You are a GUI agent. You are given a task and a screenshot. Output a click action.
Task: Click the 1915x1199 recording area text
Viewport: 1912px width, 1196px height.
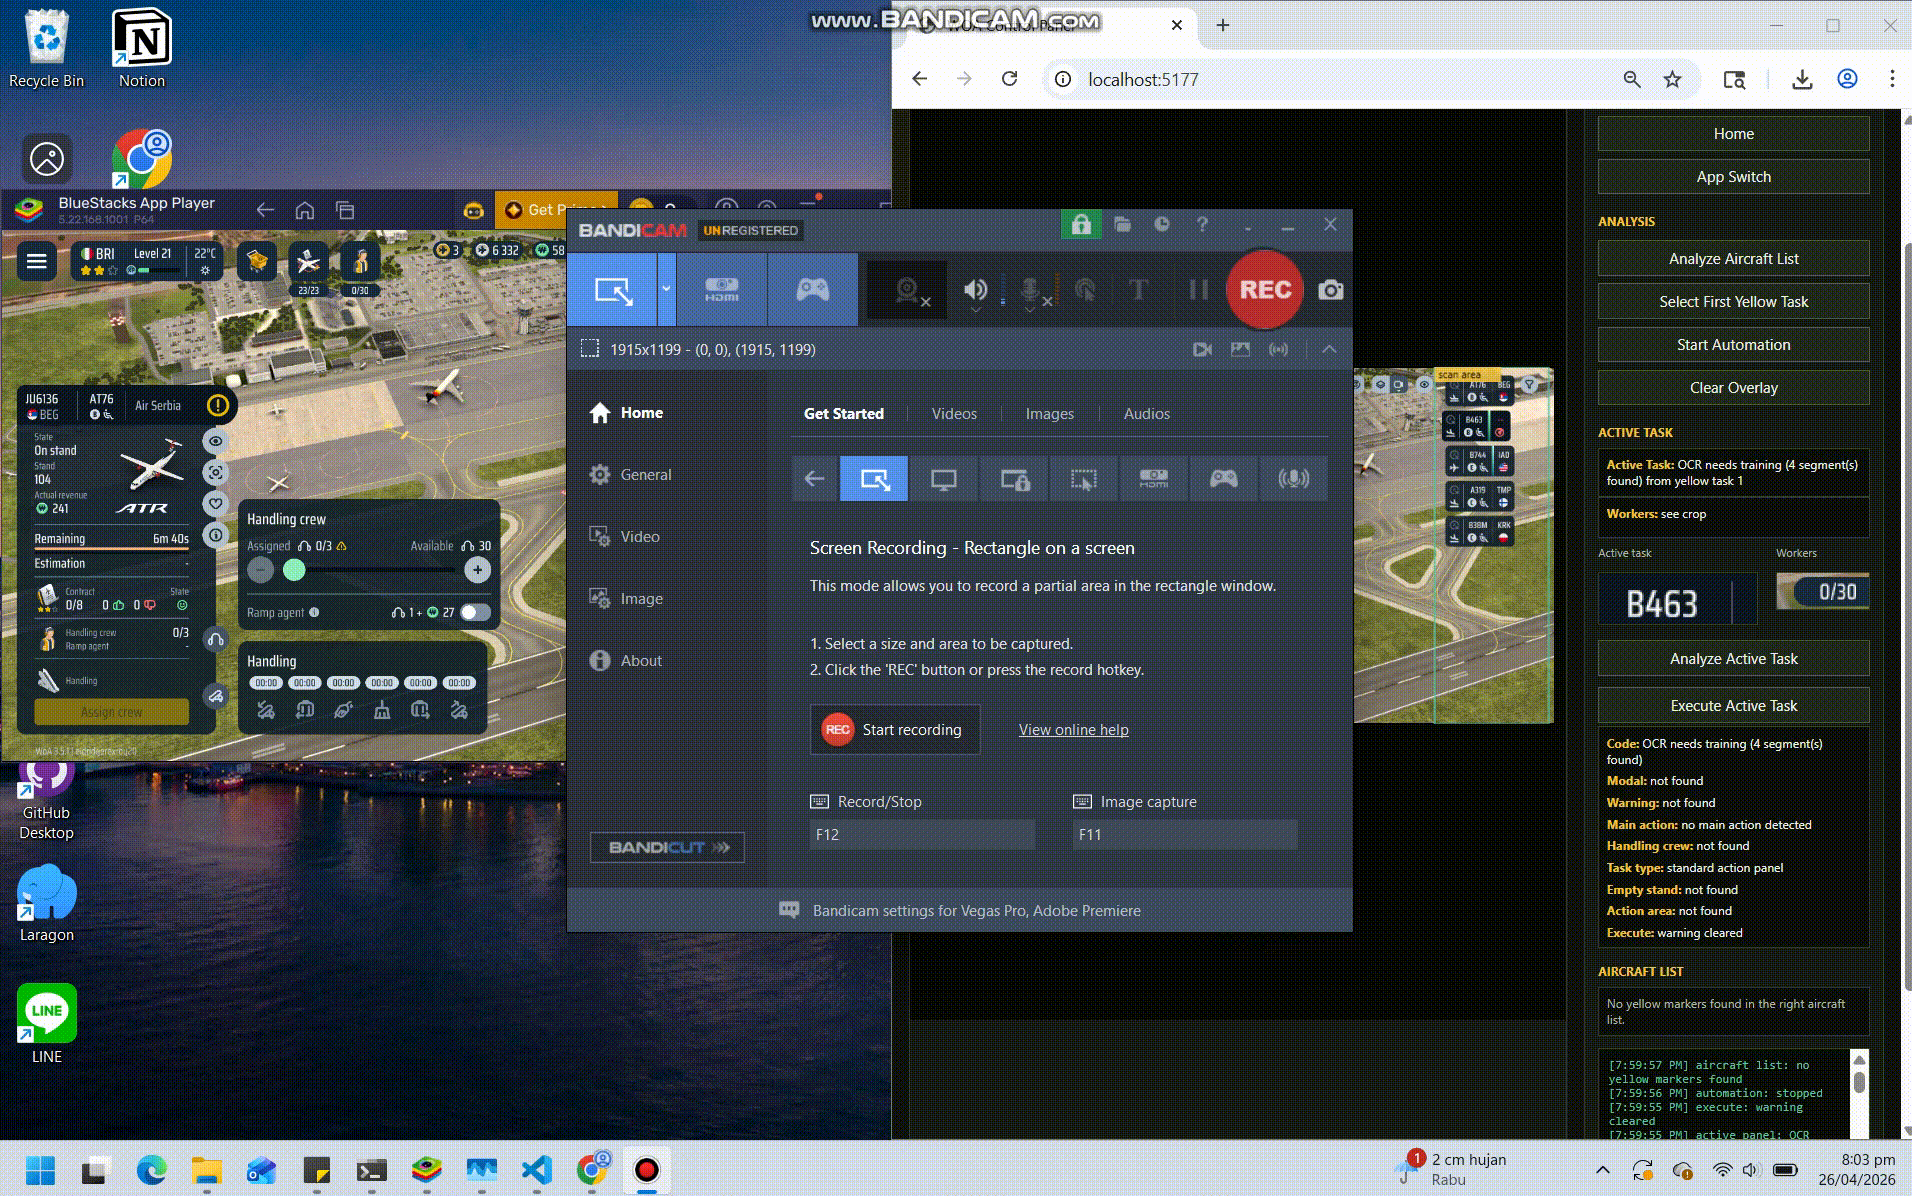[713, 349]
